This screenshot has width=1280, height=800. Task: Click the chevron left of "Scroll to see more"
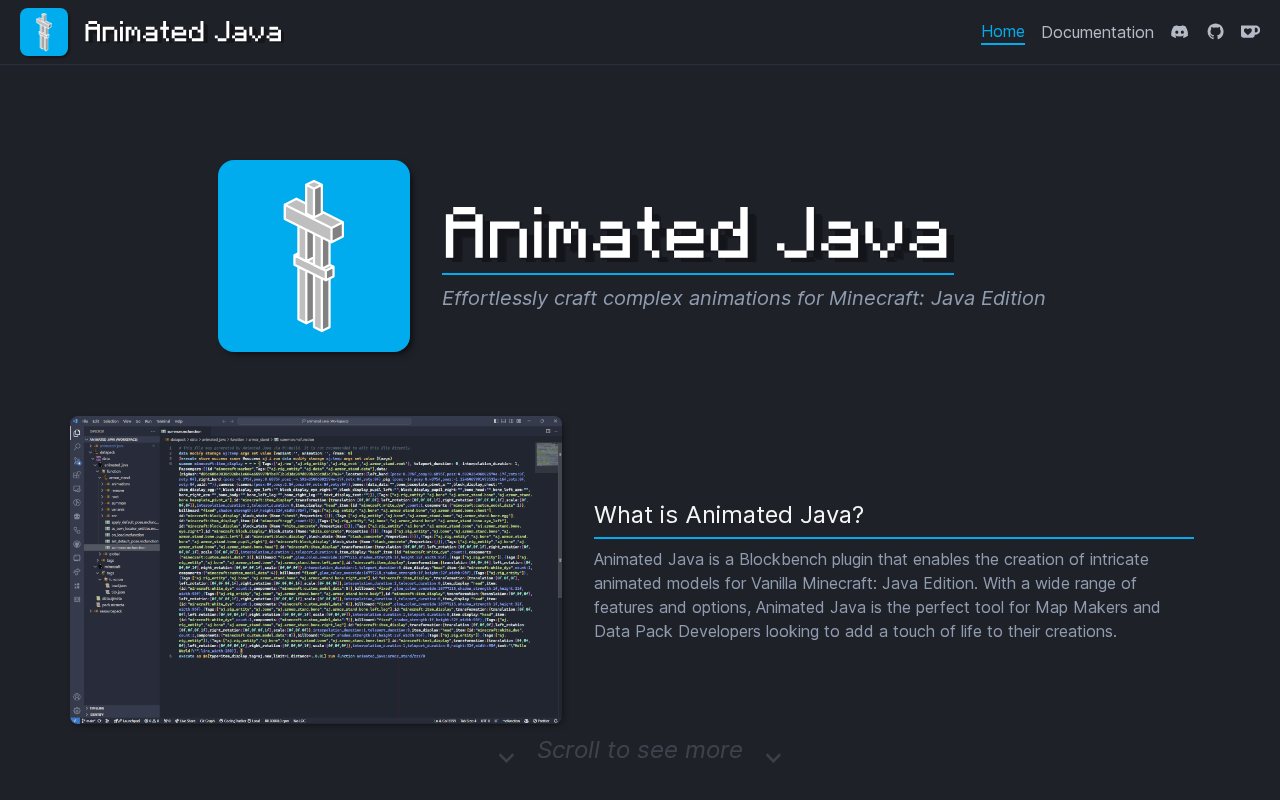click(507, 758)
